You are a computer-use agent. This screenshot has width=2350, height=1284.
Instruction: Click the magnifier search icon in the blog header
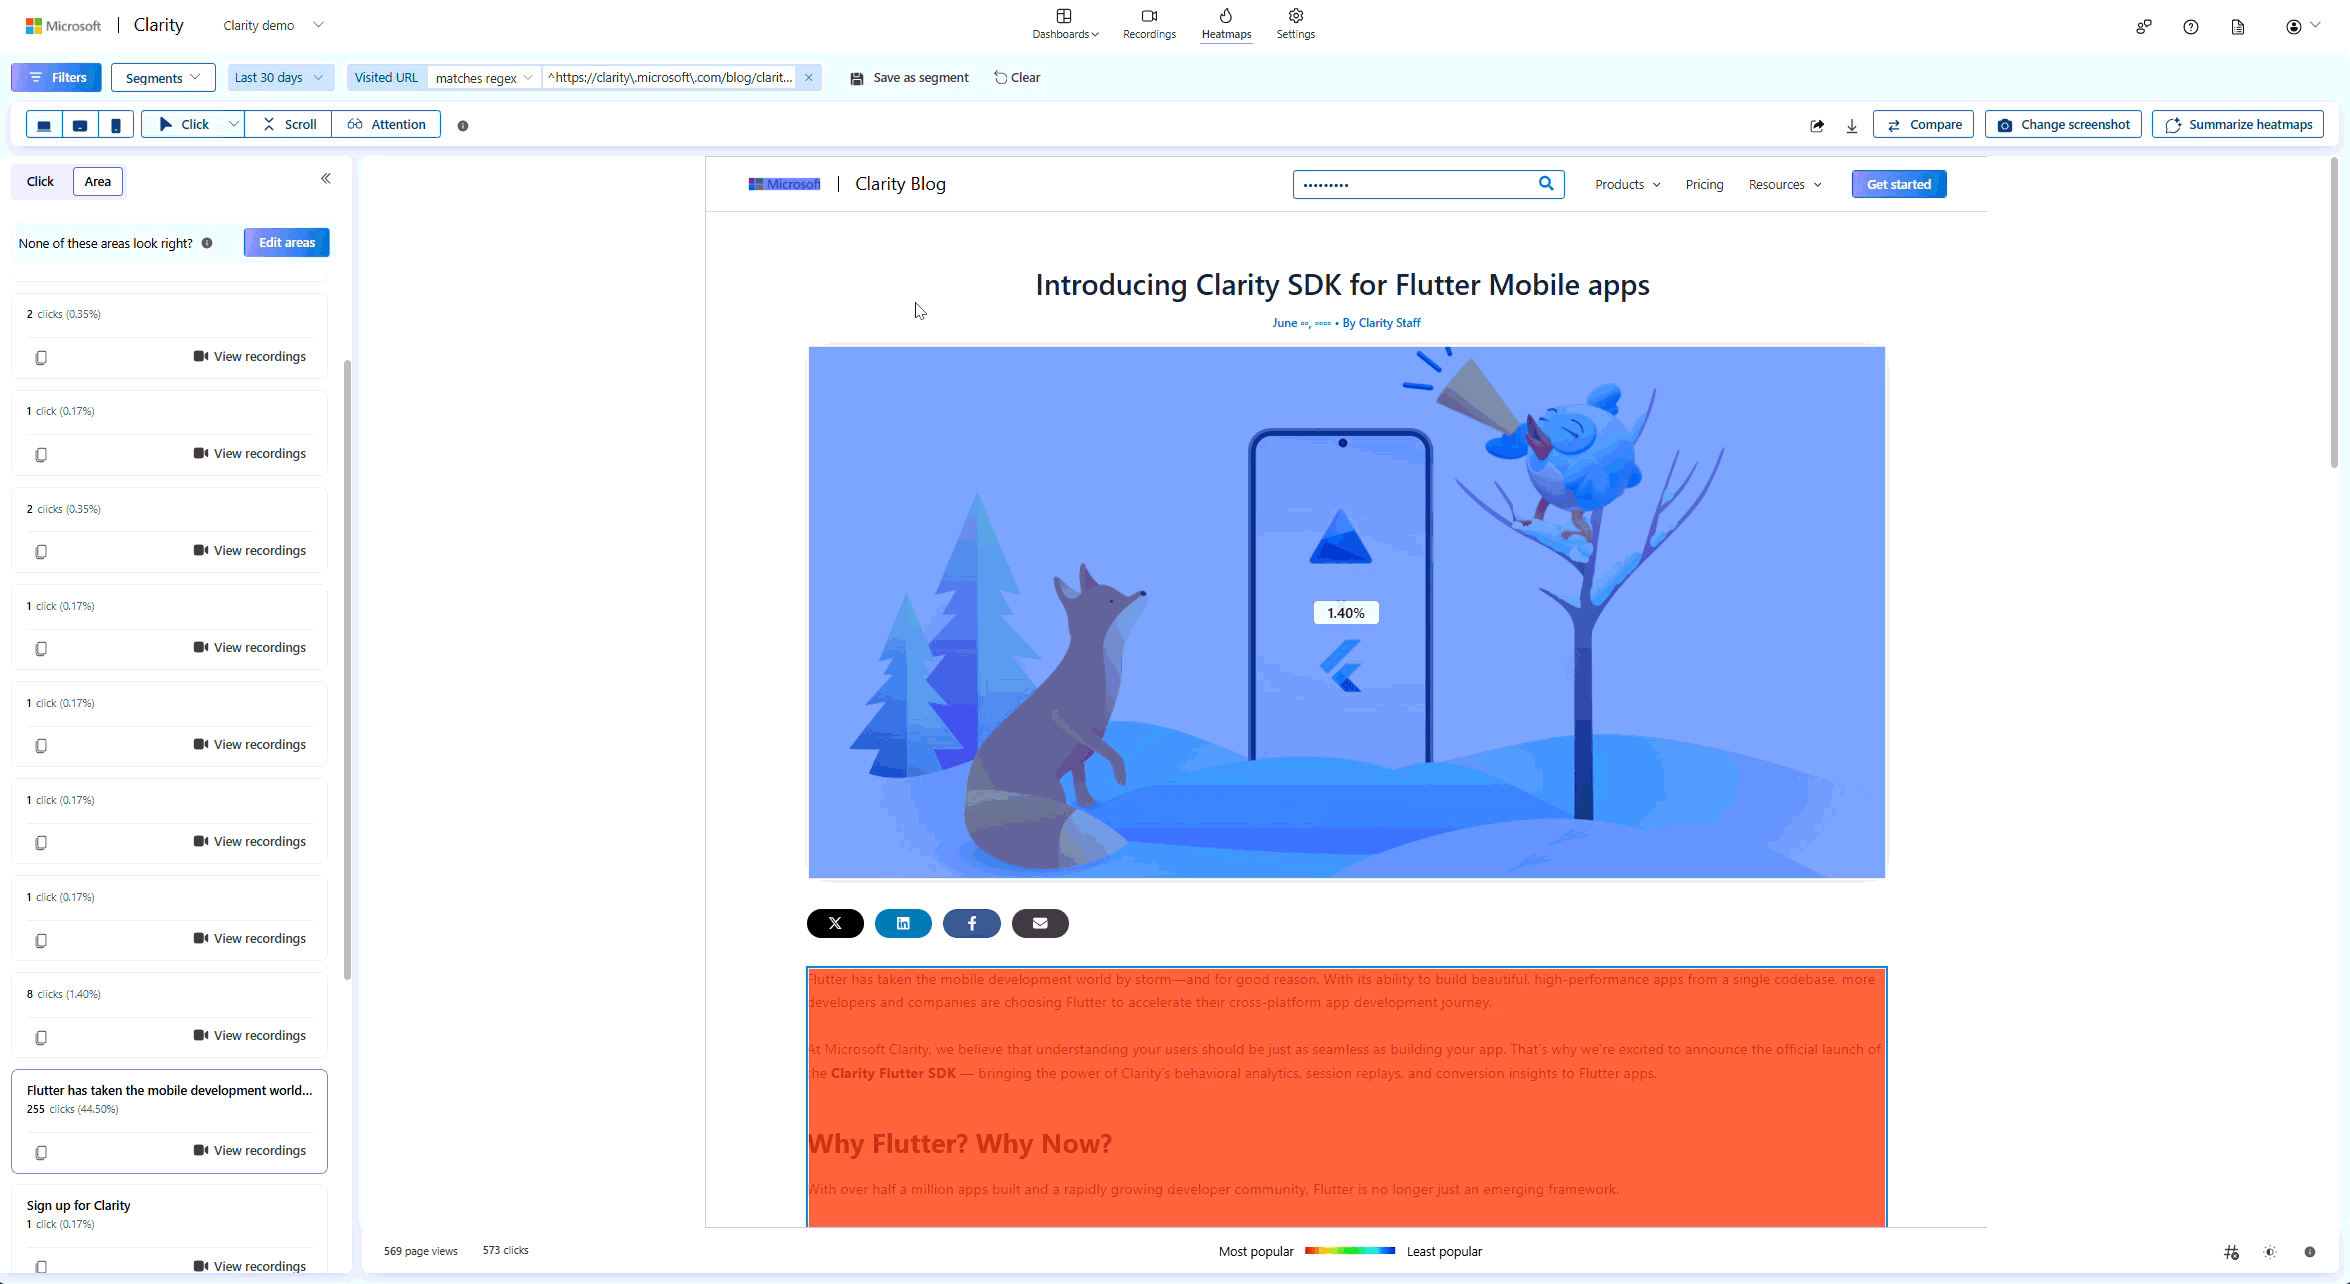coord(1546,183)
